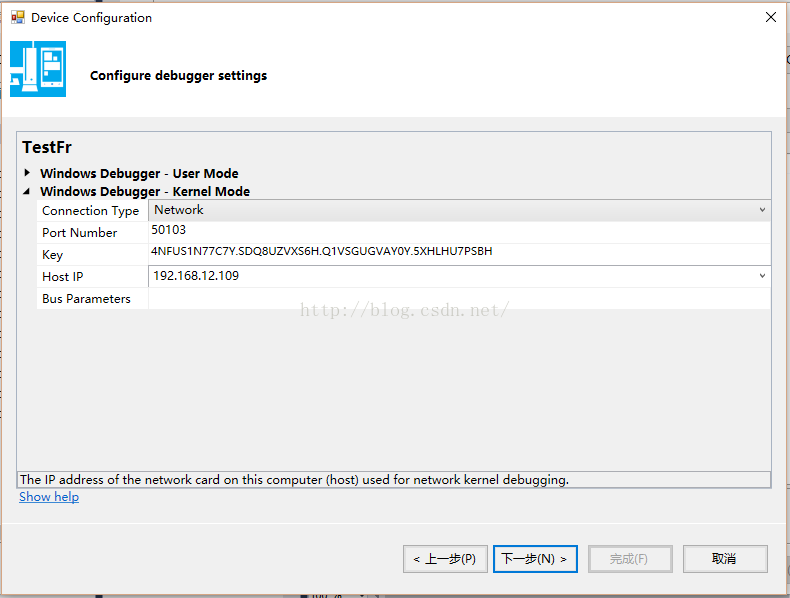The height and width of the screenshot is (598, 790).
Task: Collapse Windows Debugger - Kernel Mode section
Action: pyautogui.click(x=27, y=191)
